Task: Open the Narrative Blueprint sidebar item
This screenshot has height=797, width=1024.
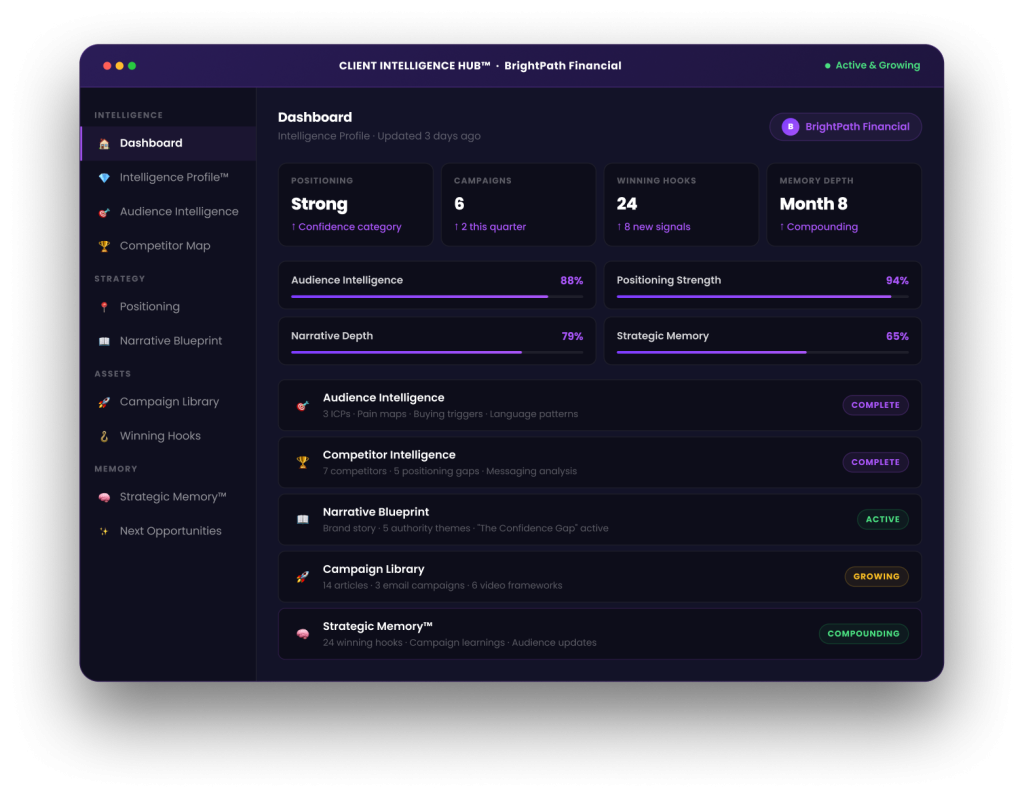Action: pos(168,341)
